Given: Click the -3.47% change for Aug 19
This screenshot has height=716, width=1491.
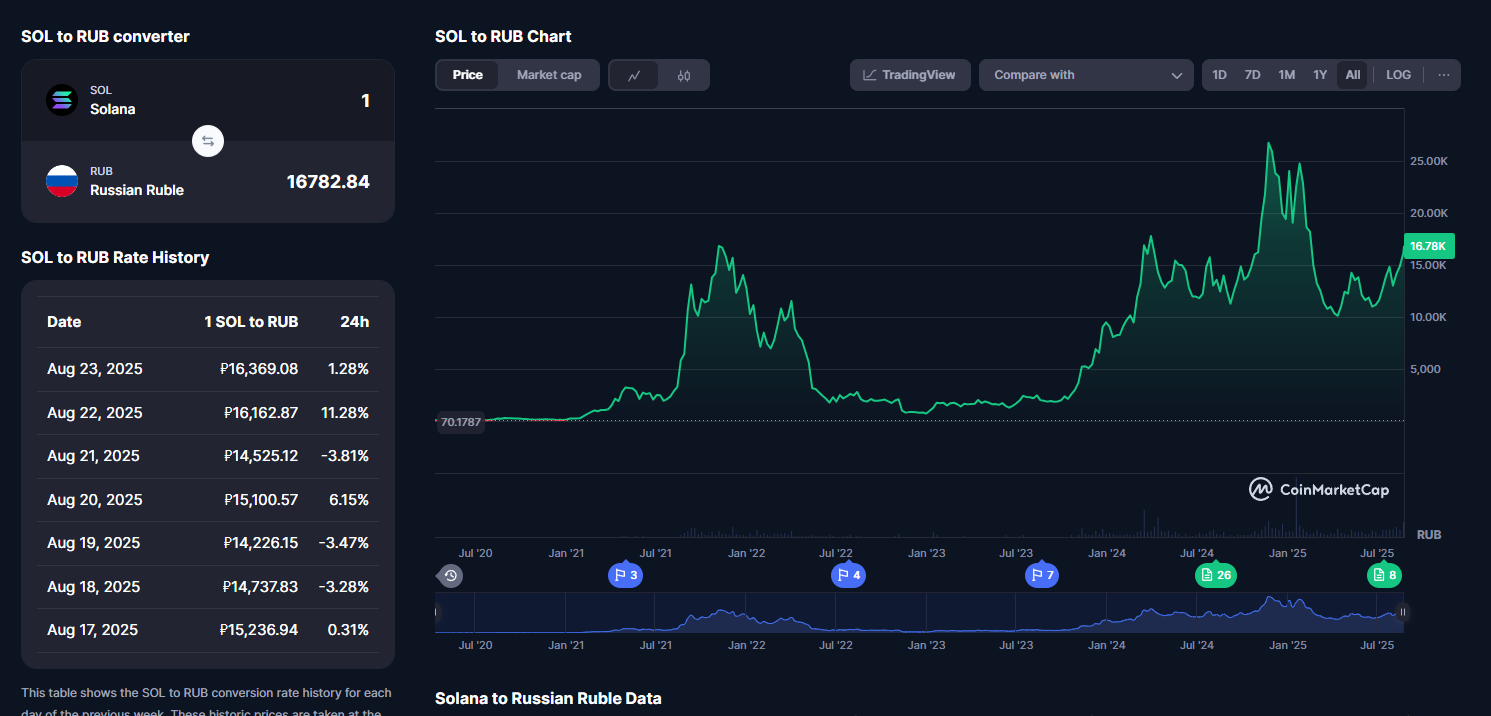Looking at the screenshot, I should point(344,543).
